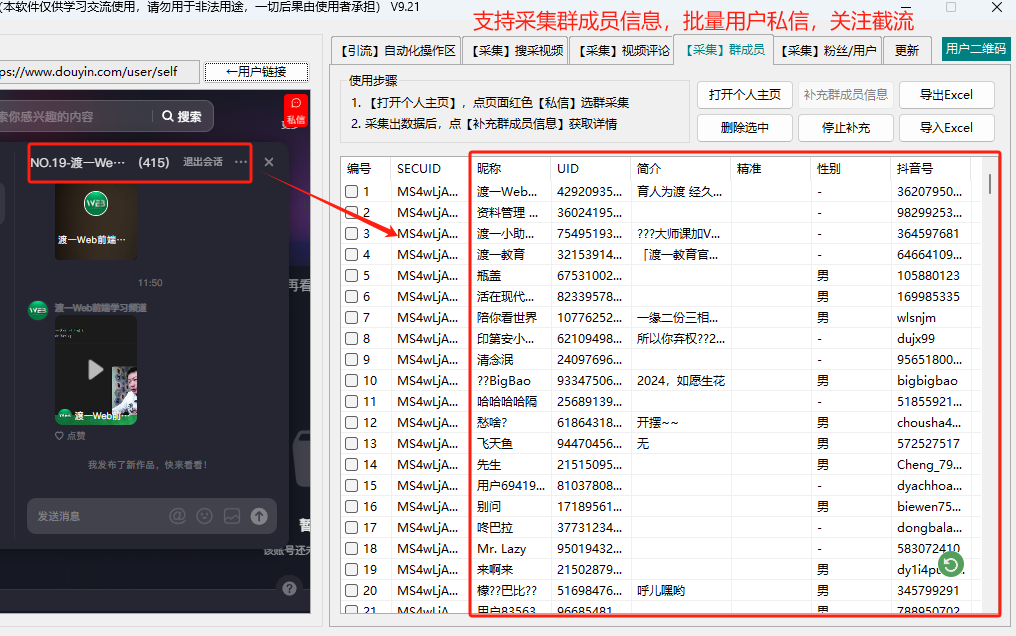This screenshot has width=1016, height=636.
Task: Click the douyin.com/user/self URL field
Action: [x=95, y=72]
